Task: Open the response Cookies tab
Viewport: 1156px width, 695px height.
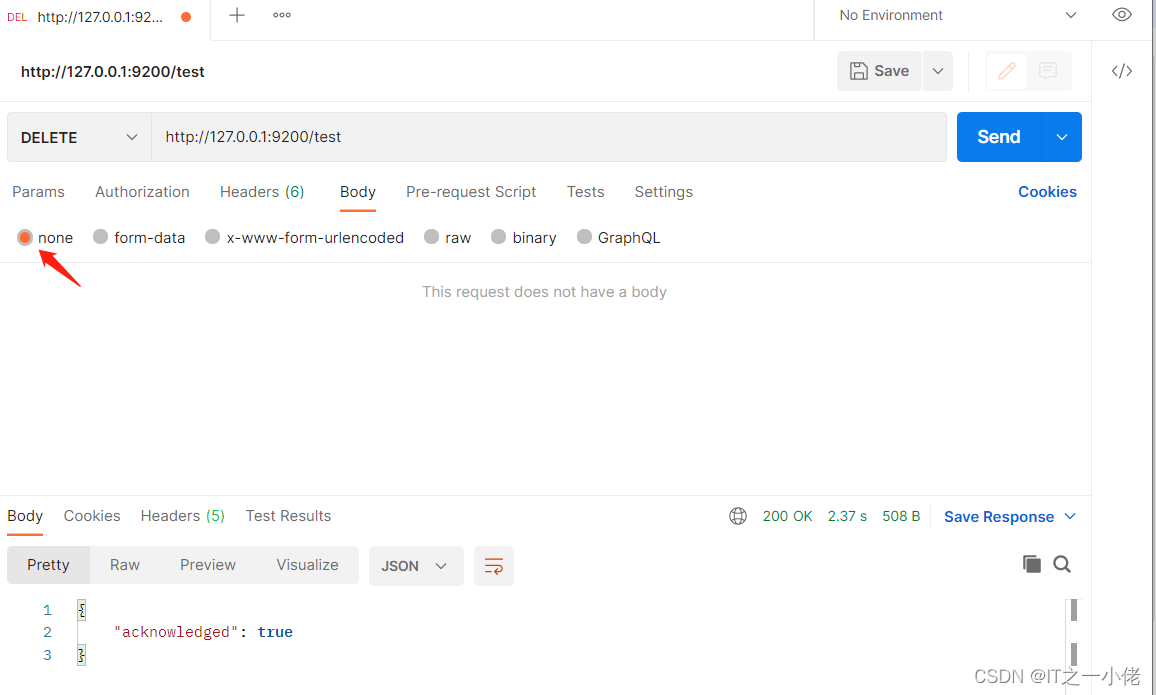Action: [91, 516]
